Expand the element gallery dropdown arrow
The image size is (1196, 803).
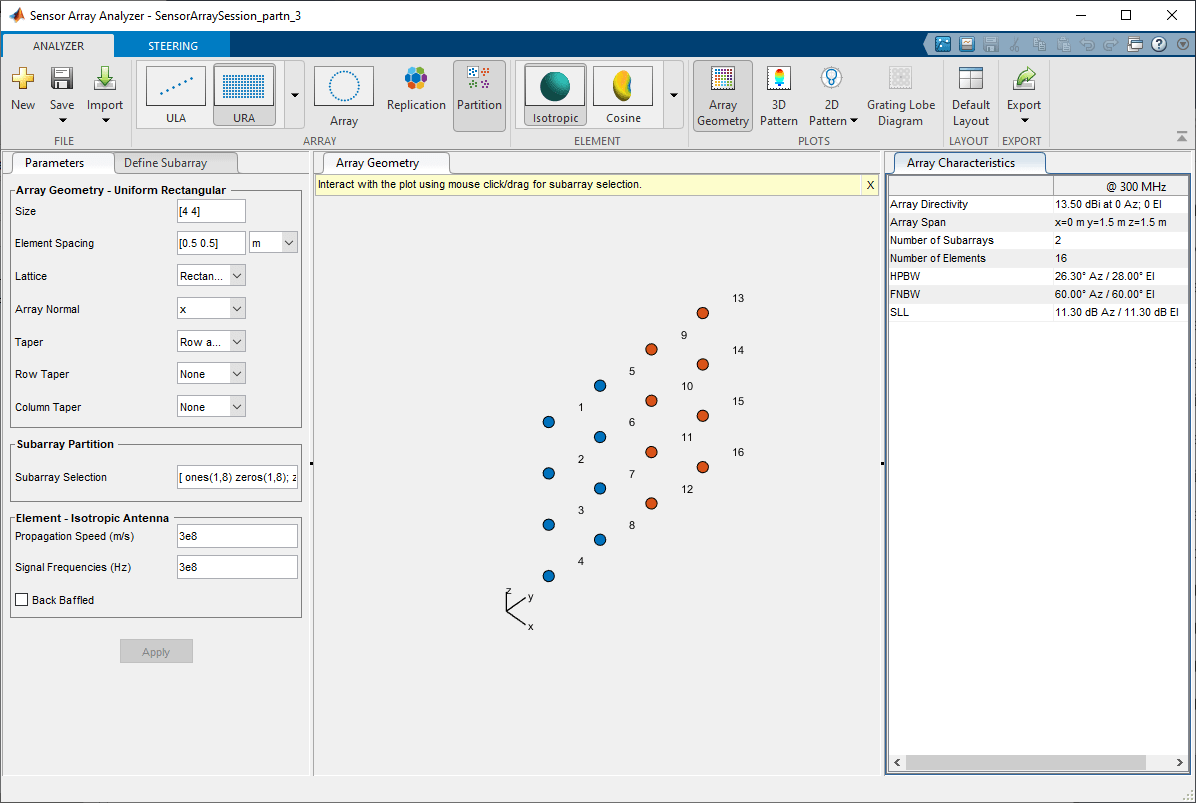point(674,95)
